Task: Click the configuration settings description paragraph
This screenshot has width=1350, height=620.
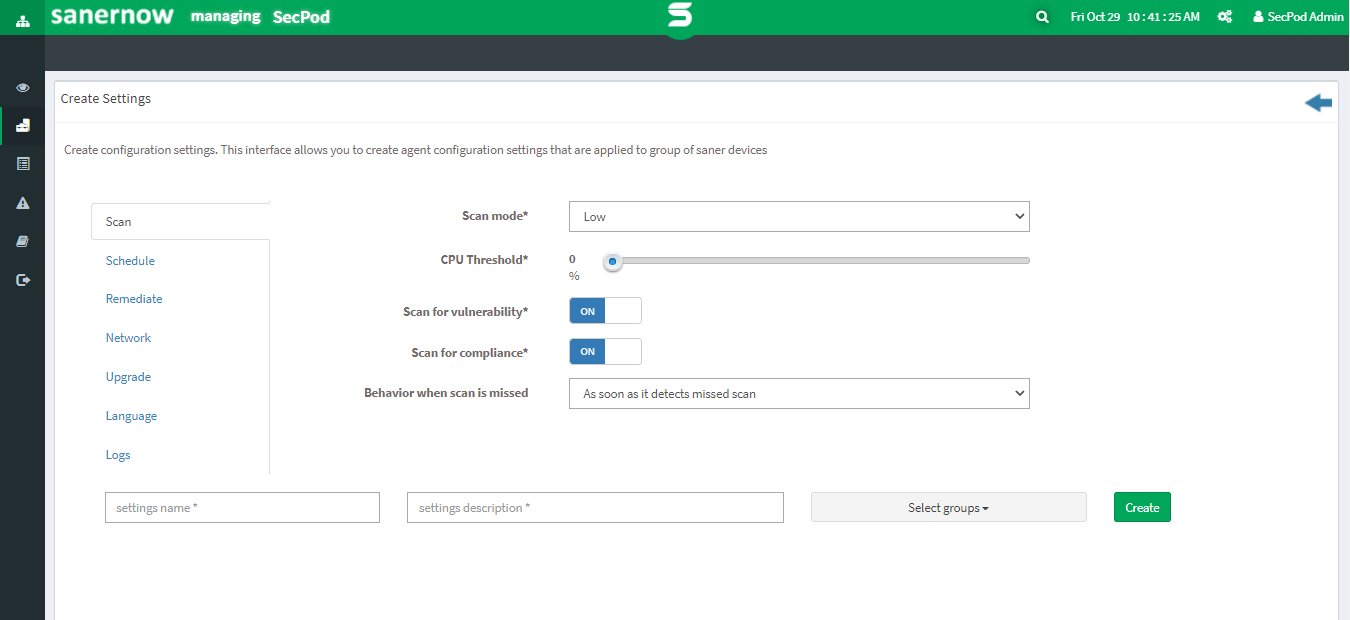Action: click(x=416, y=150)
